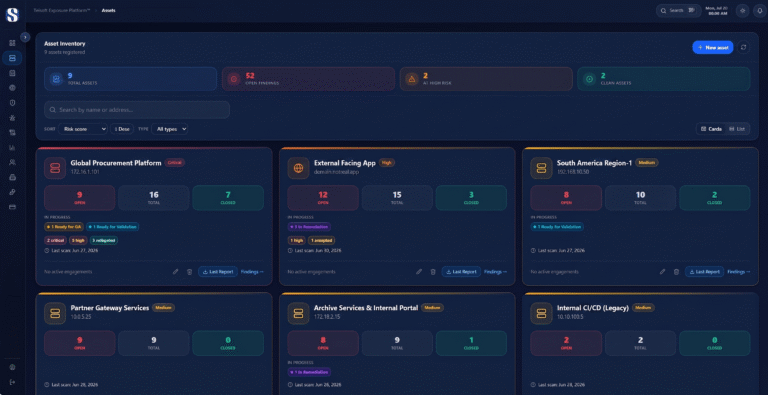Delete the South America Region-1 trash icon
This screenshot has width=768, height=395.
coord(676,272)
